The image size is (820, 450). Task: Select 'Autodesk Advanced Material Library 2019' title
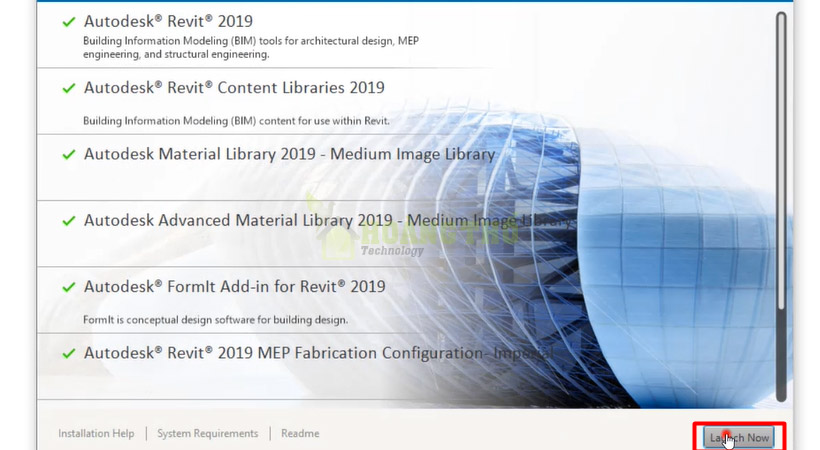(x=329, y=220)
